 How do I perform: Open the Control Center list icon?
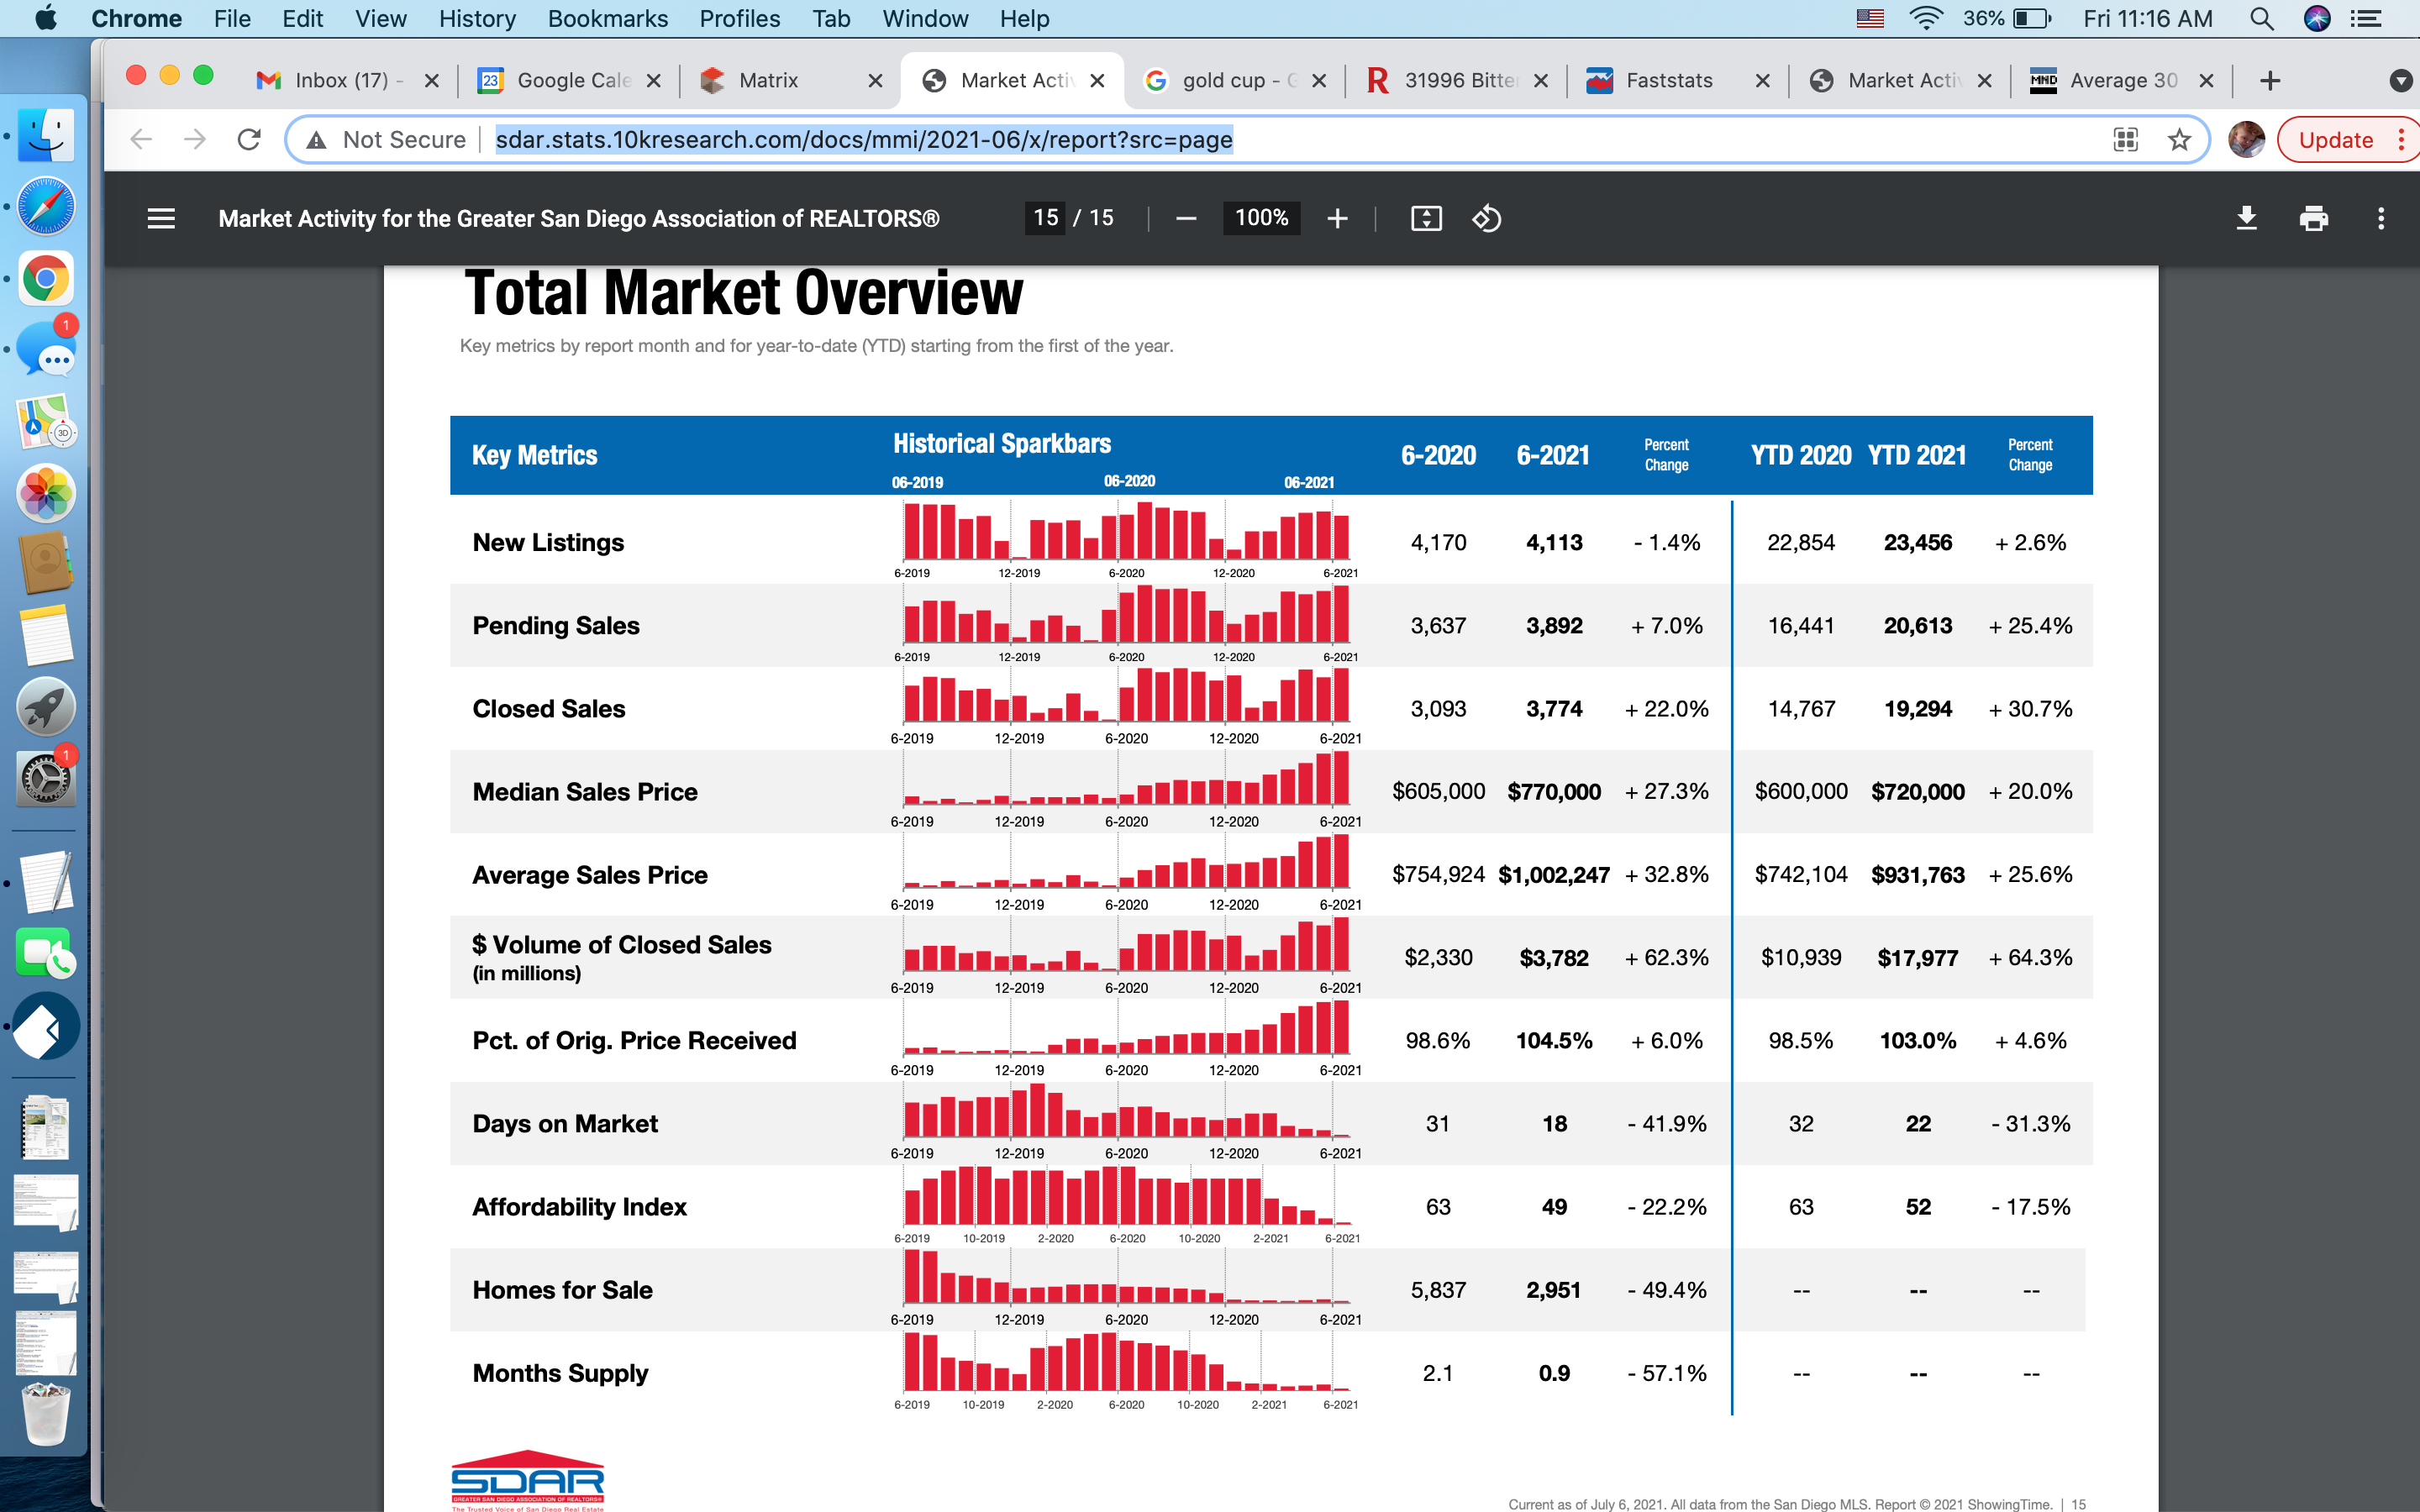tap(2366, 19)
